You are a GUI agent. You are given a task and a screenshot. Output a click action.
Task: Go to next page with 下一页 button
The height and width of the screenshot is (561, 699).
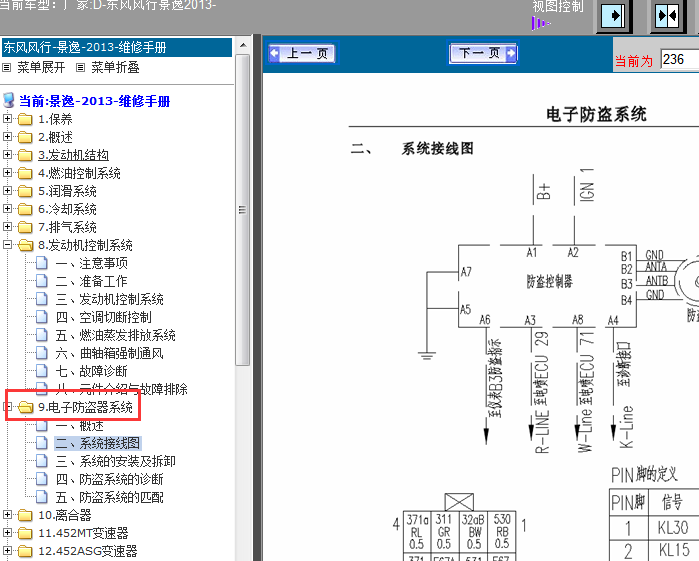tap(483, 54)
